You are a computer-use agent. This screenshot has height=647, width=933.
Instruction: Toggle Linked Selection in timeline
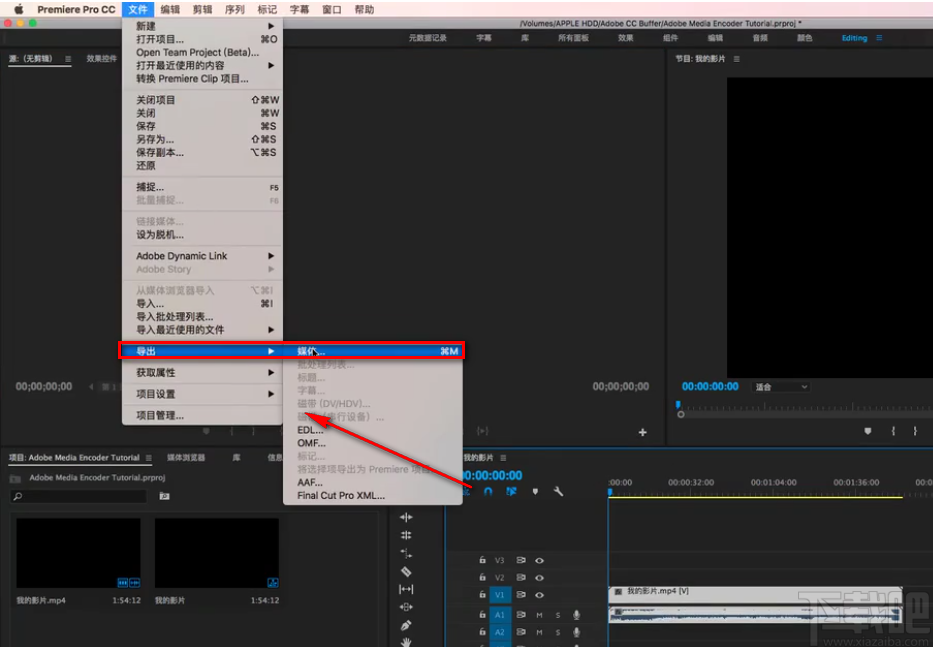511,492
